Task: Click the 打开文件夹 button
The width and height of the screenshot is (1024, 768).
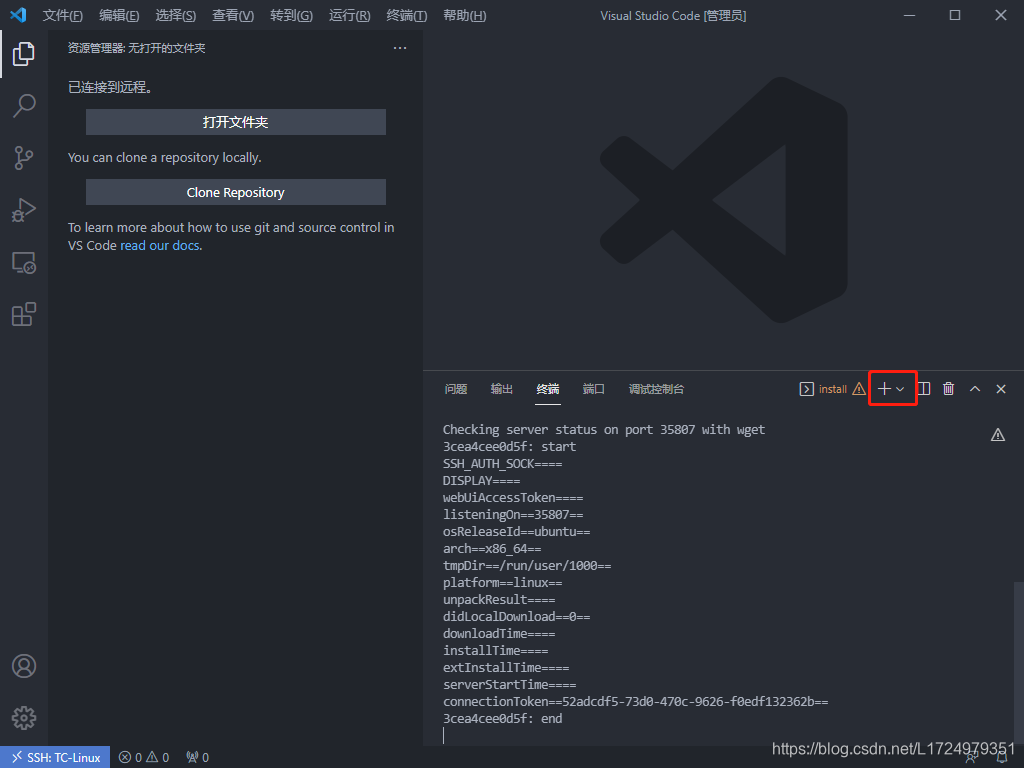Action: (x=236, y=122)
